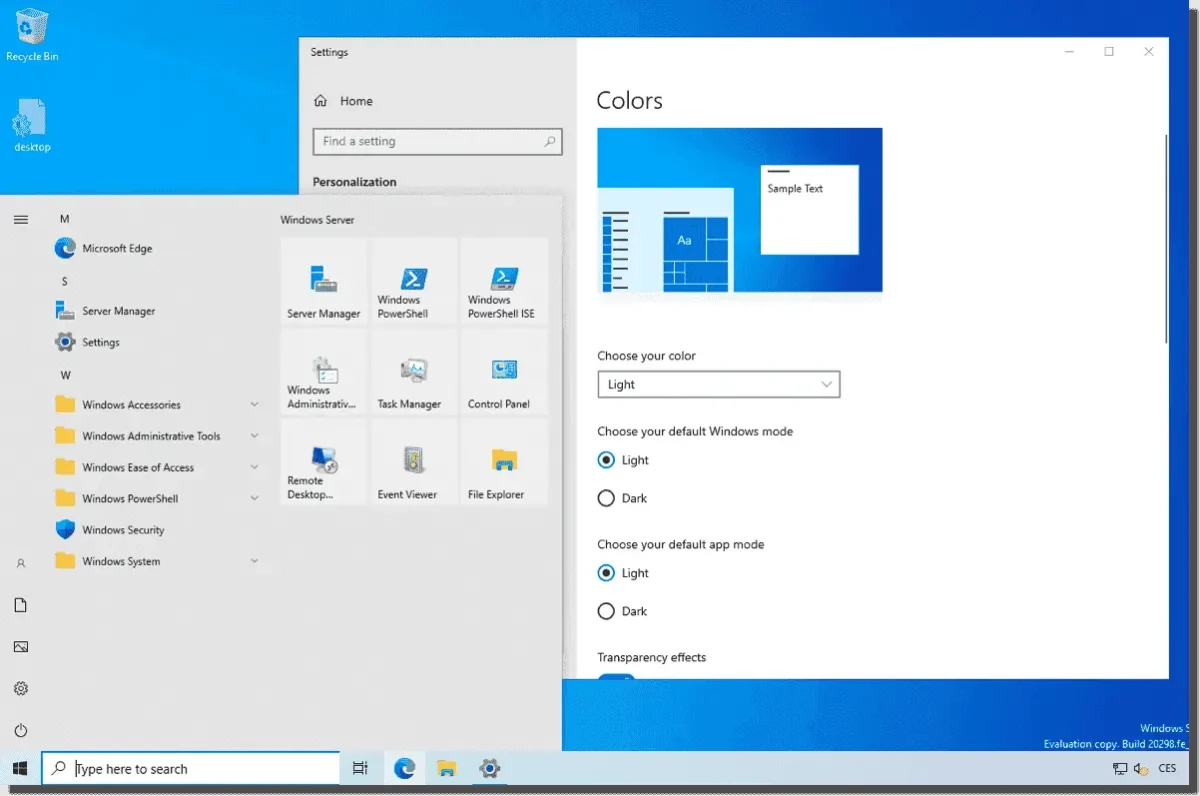Start Task Manager from the tile group
The height and width of the screenshot is (796, 1200).
click(413, 373)
